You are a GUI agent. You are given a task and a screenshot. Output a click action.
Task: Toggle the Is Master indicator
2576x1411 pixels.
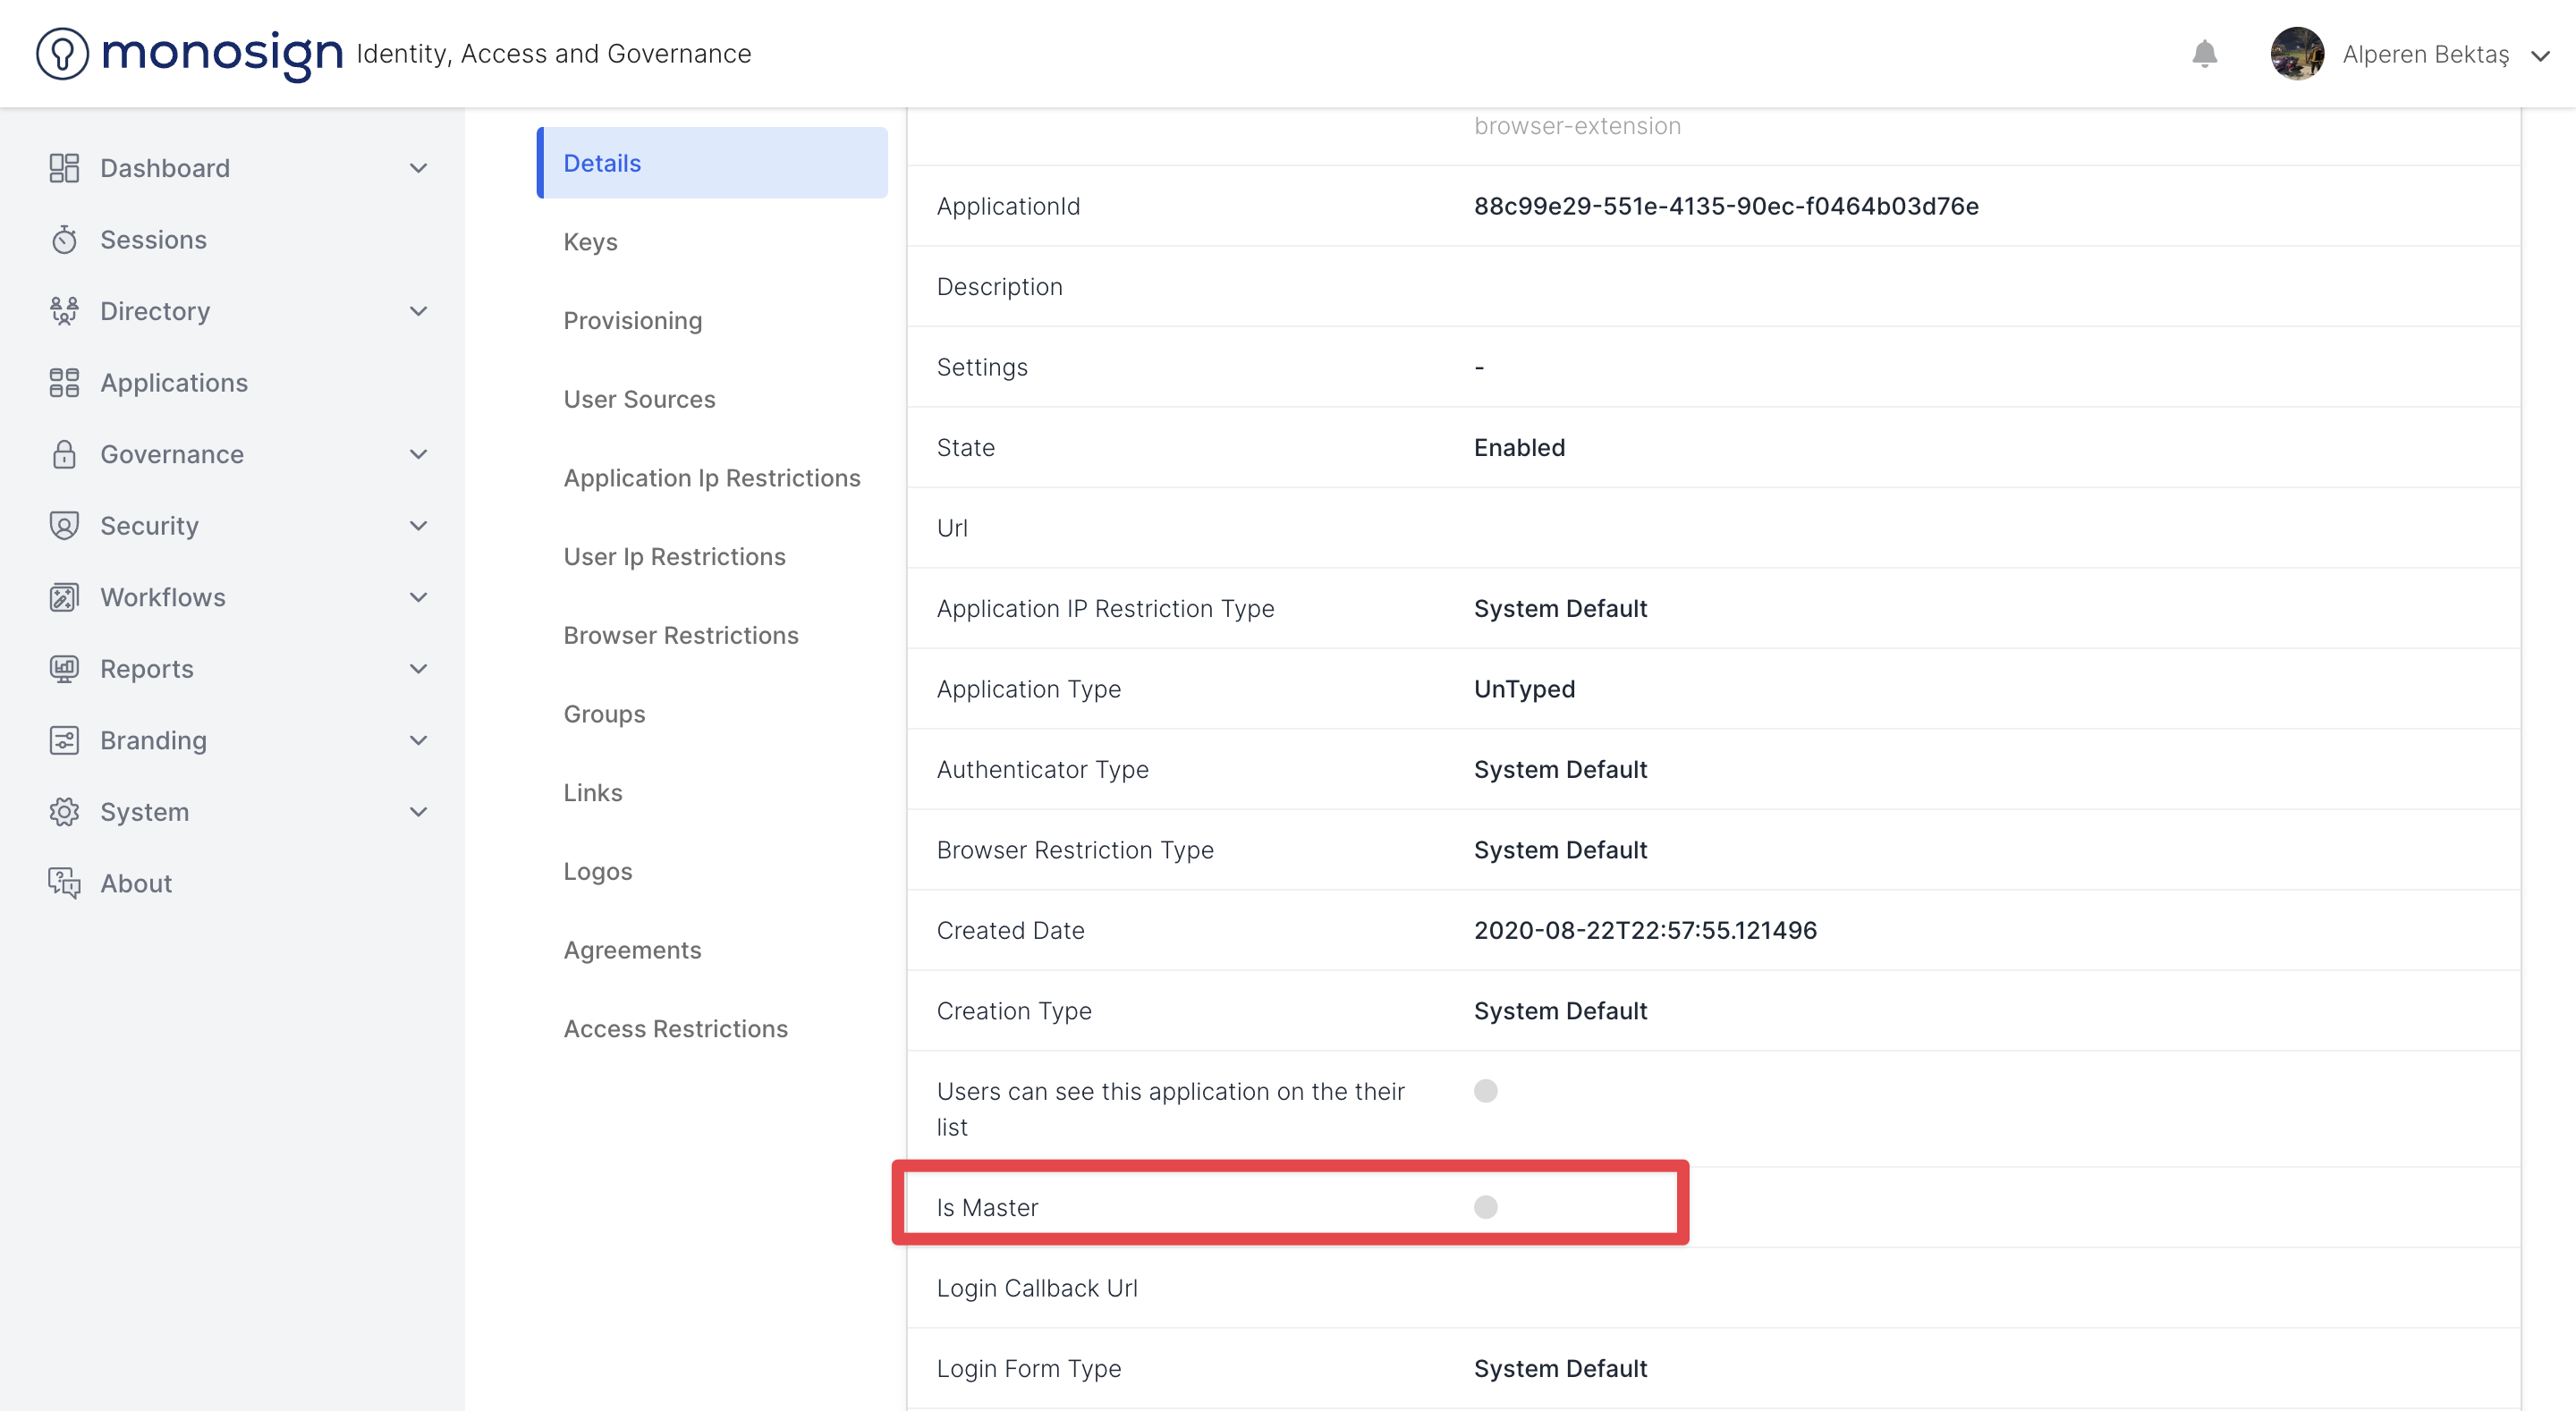tap(1485, 1207)
